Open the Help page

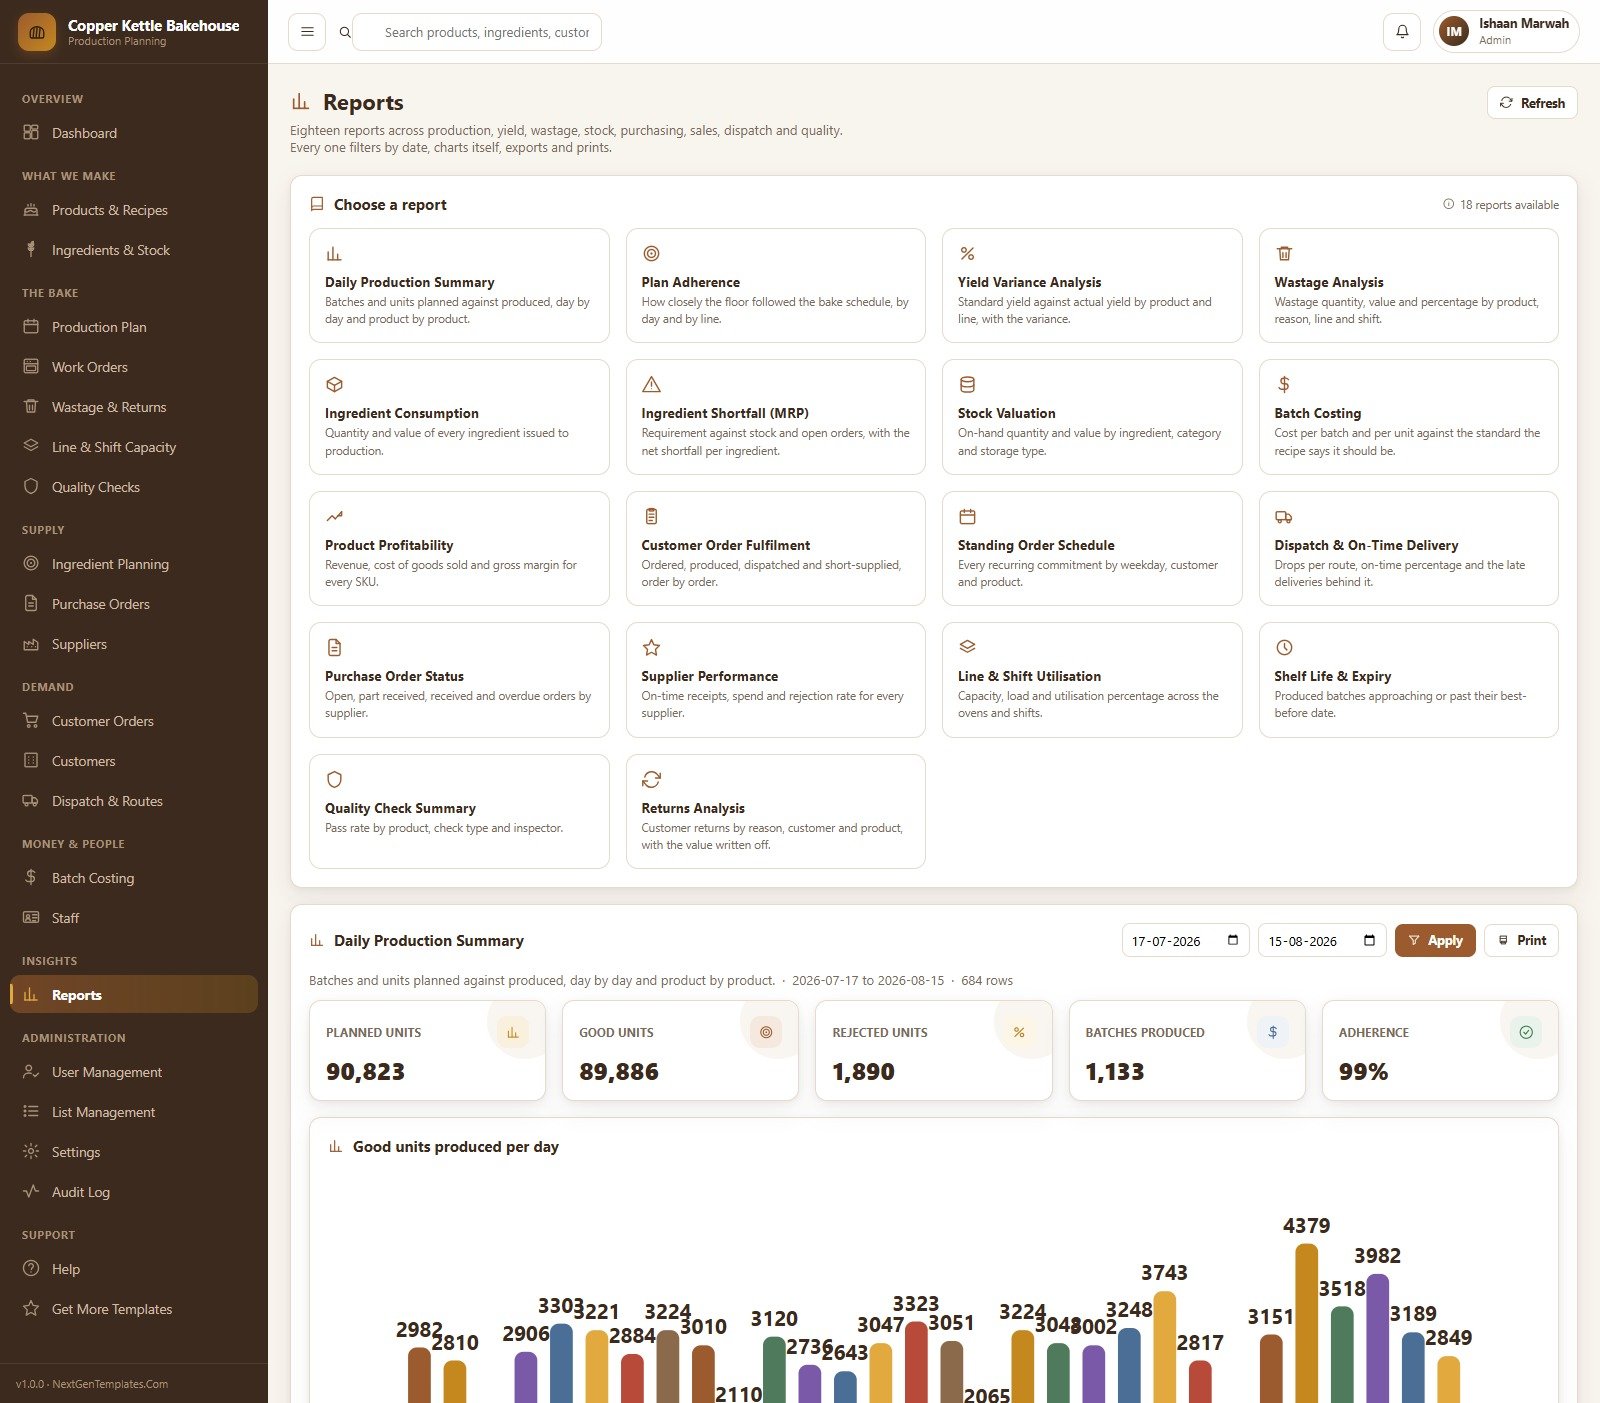click(x=134, y=1269)
